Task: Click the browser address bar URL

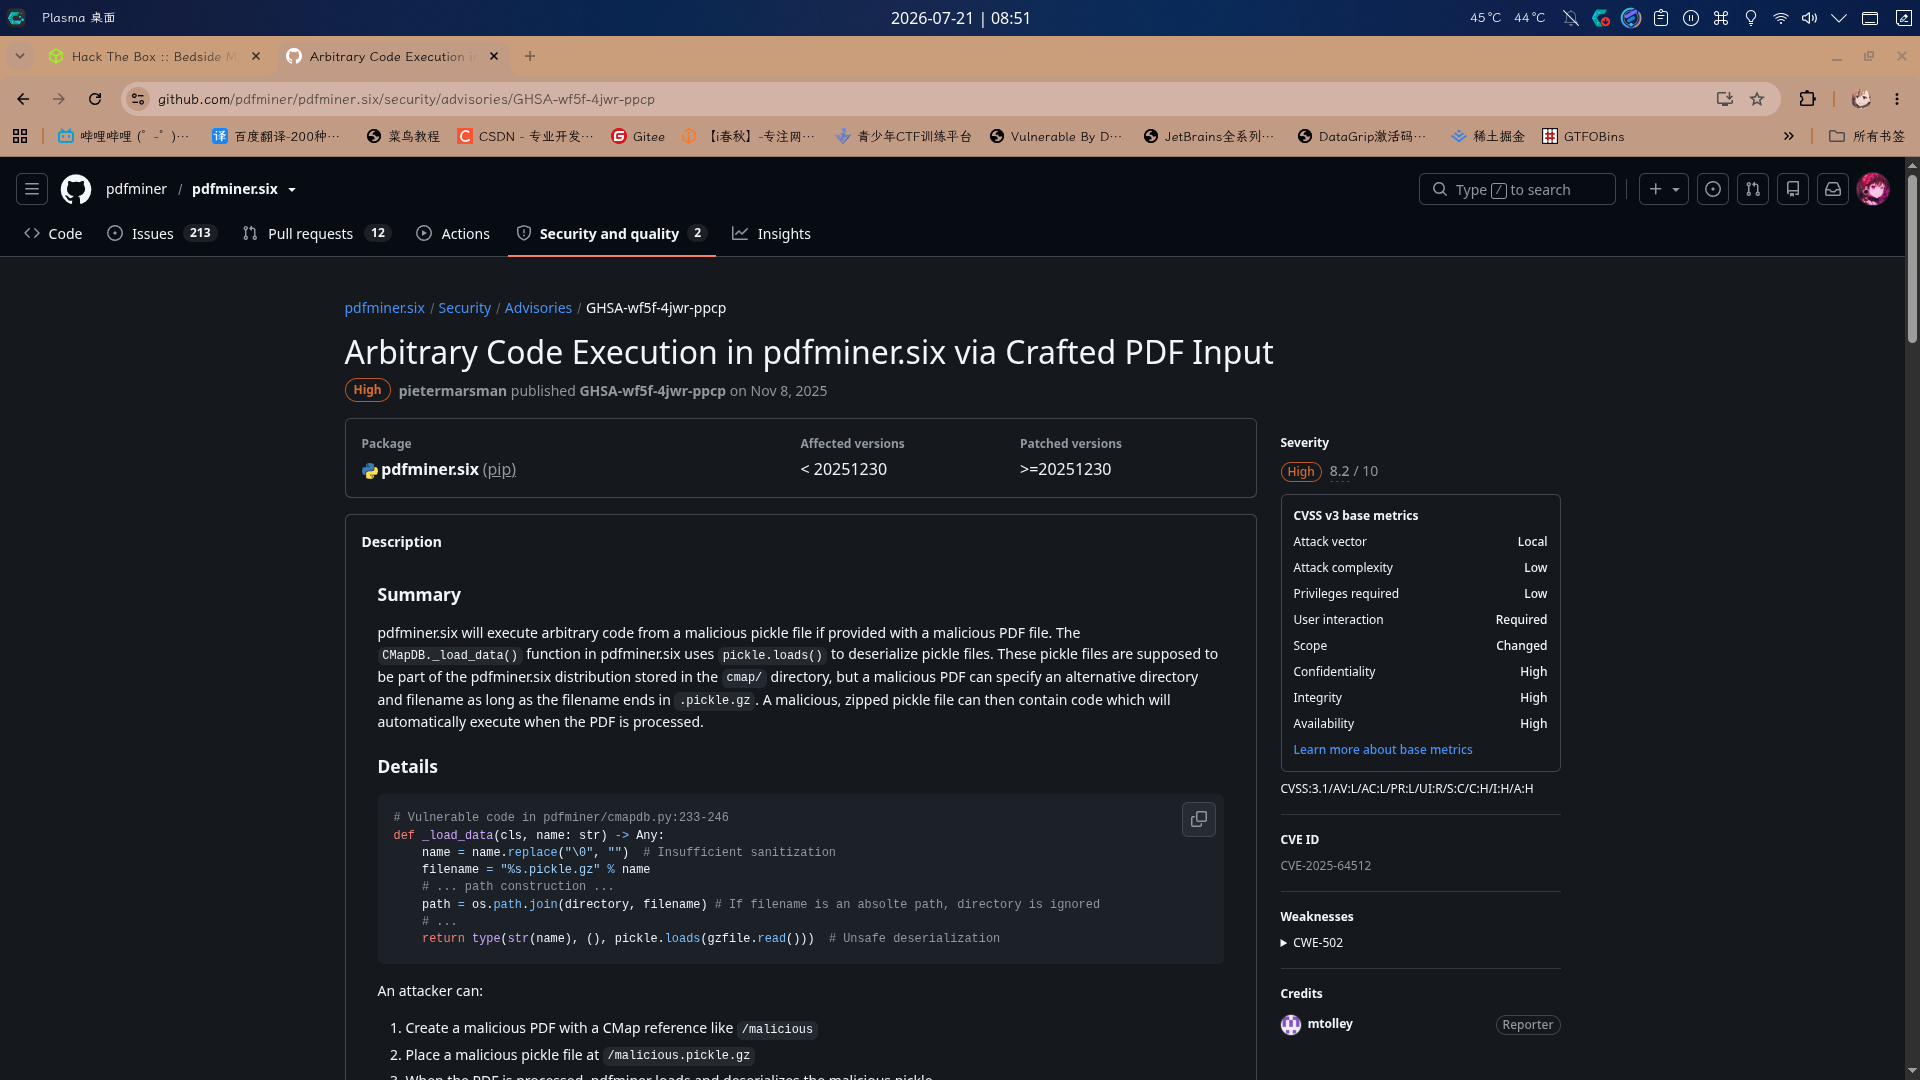Action: [x=406, y=99]
